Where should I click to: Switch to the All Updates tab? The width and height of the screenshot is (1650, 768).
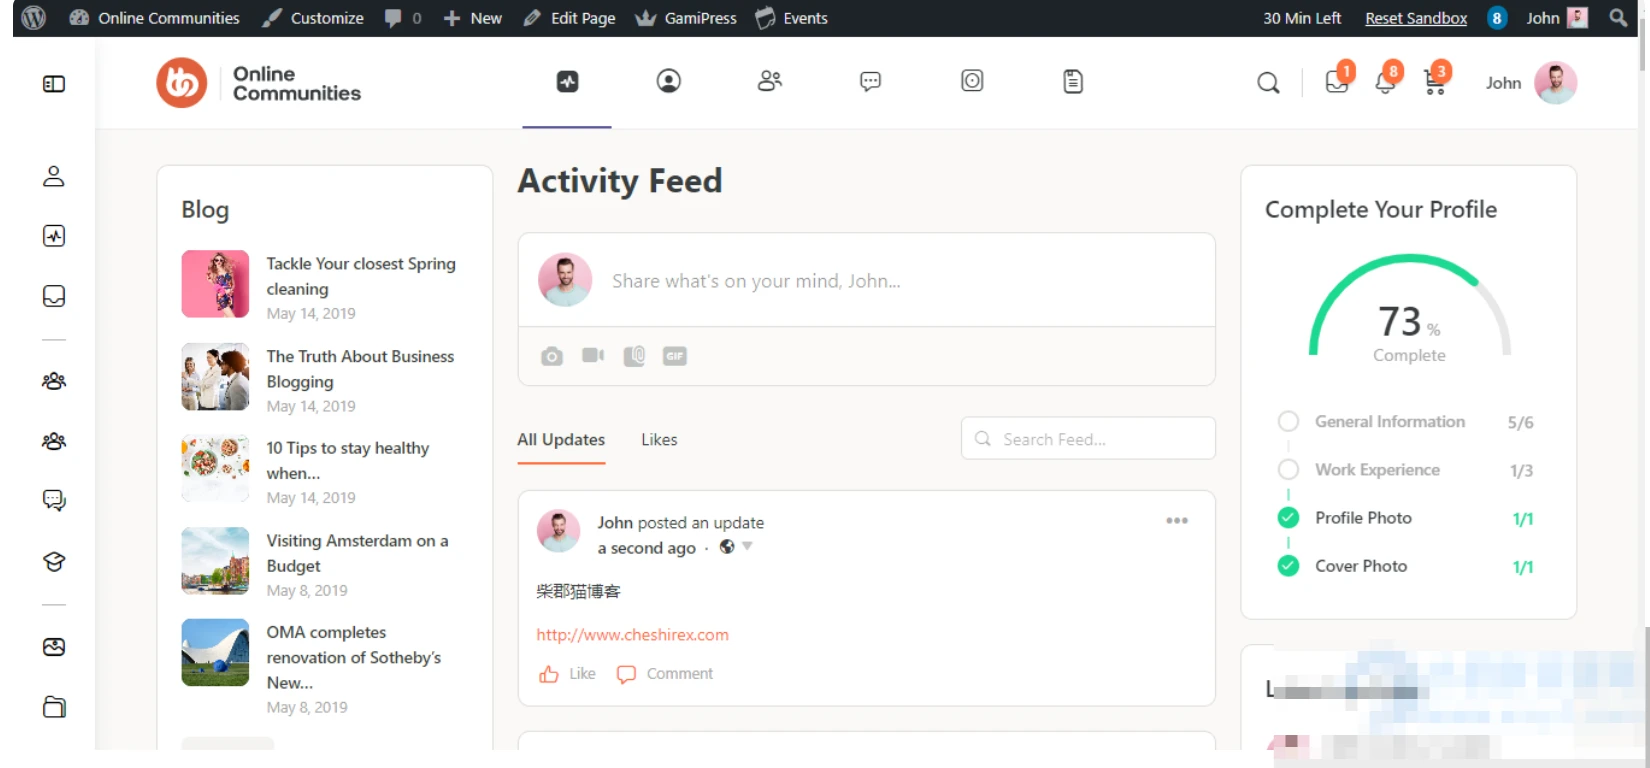pos(561,440)
